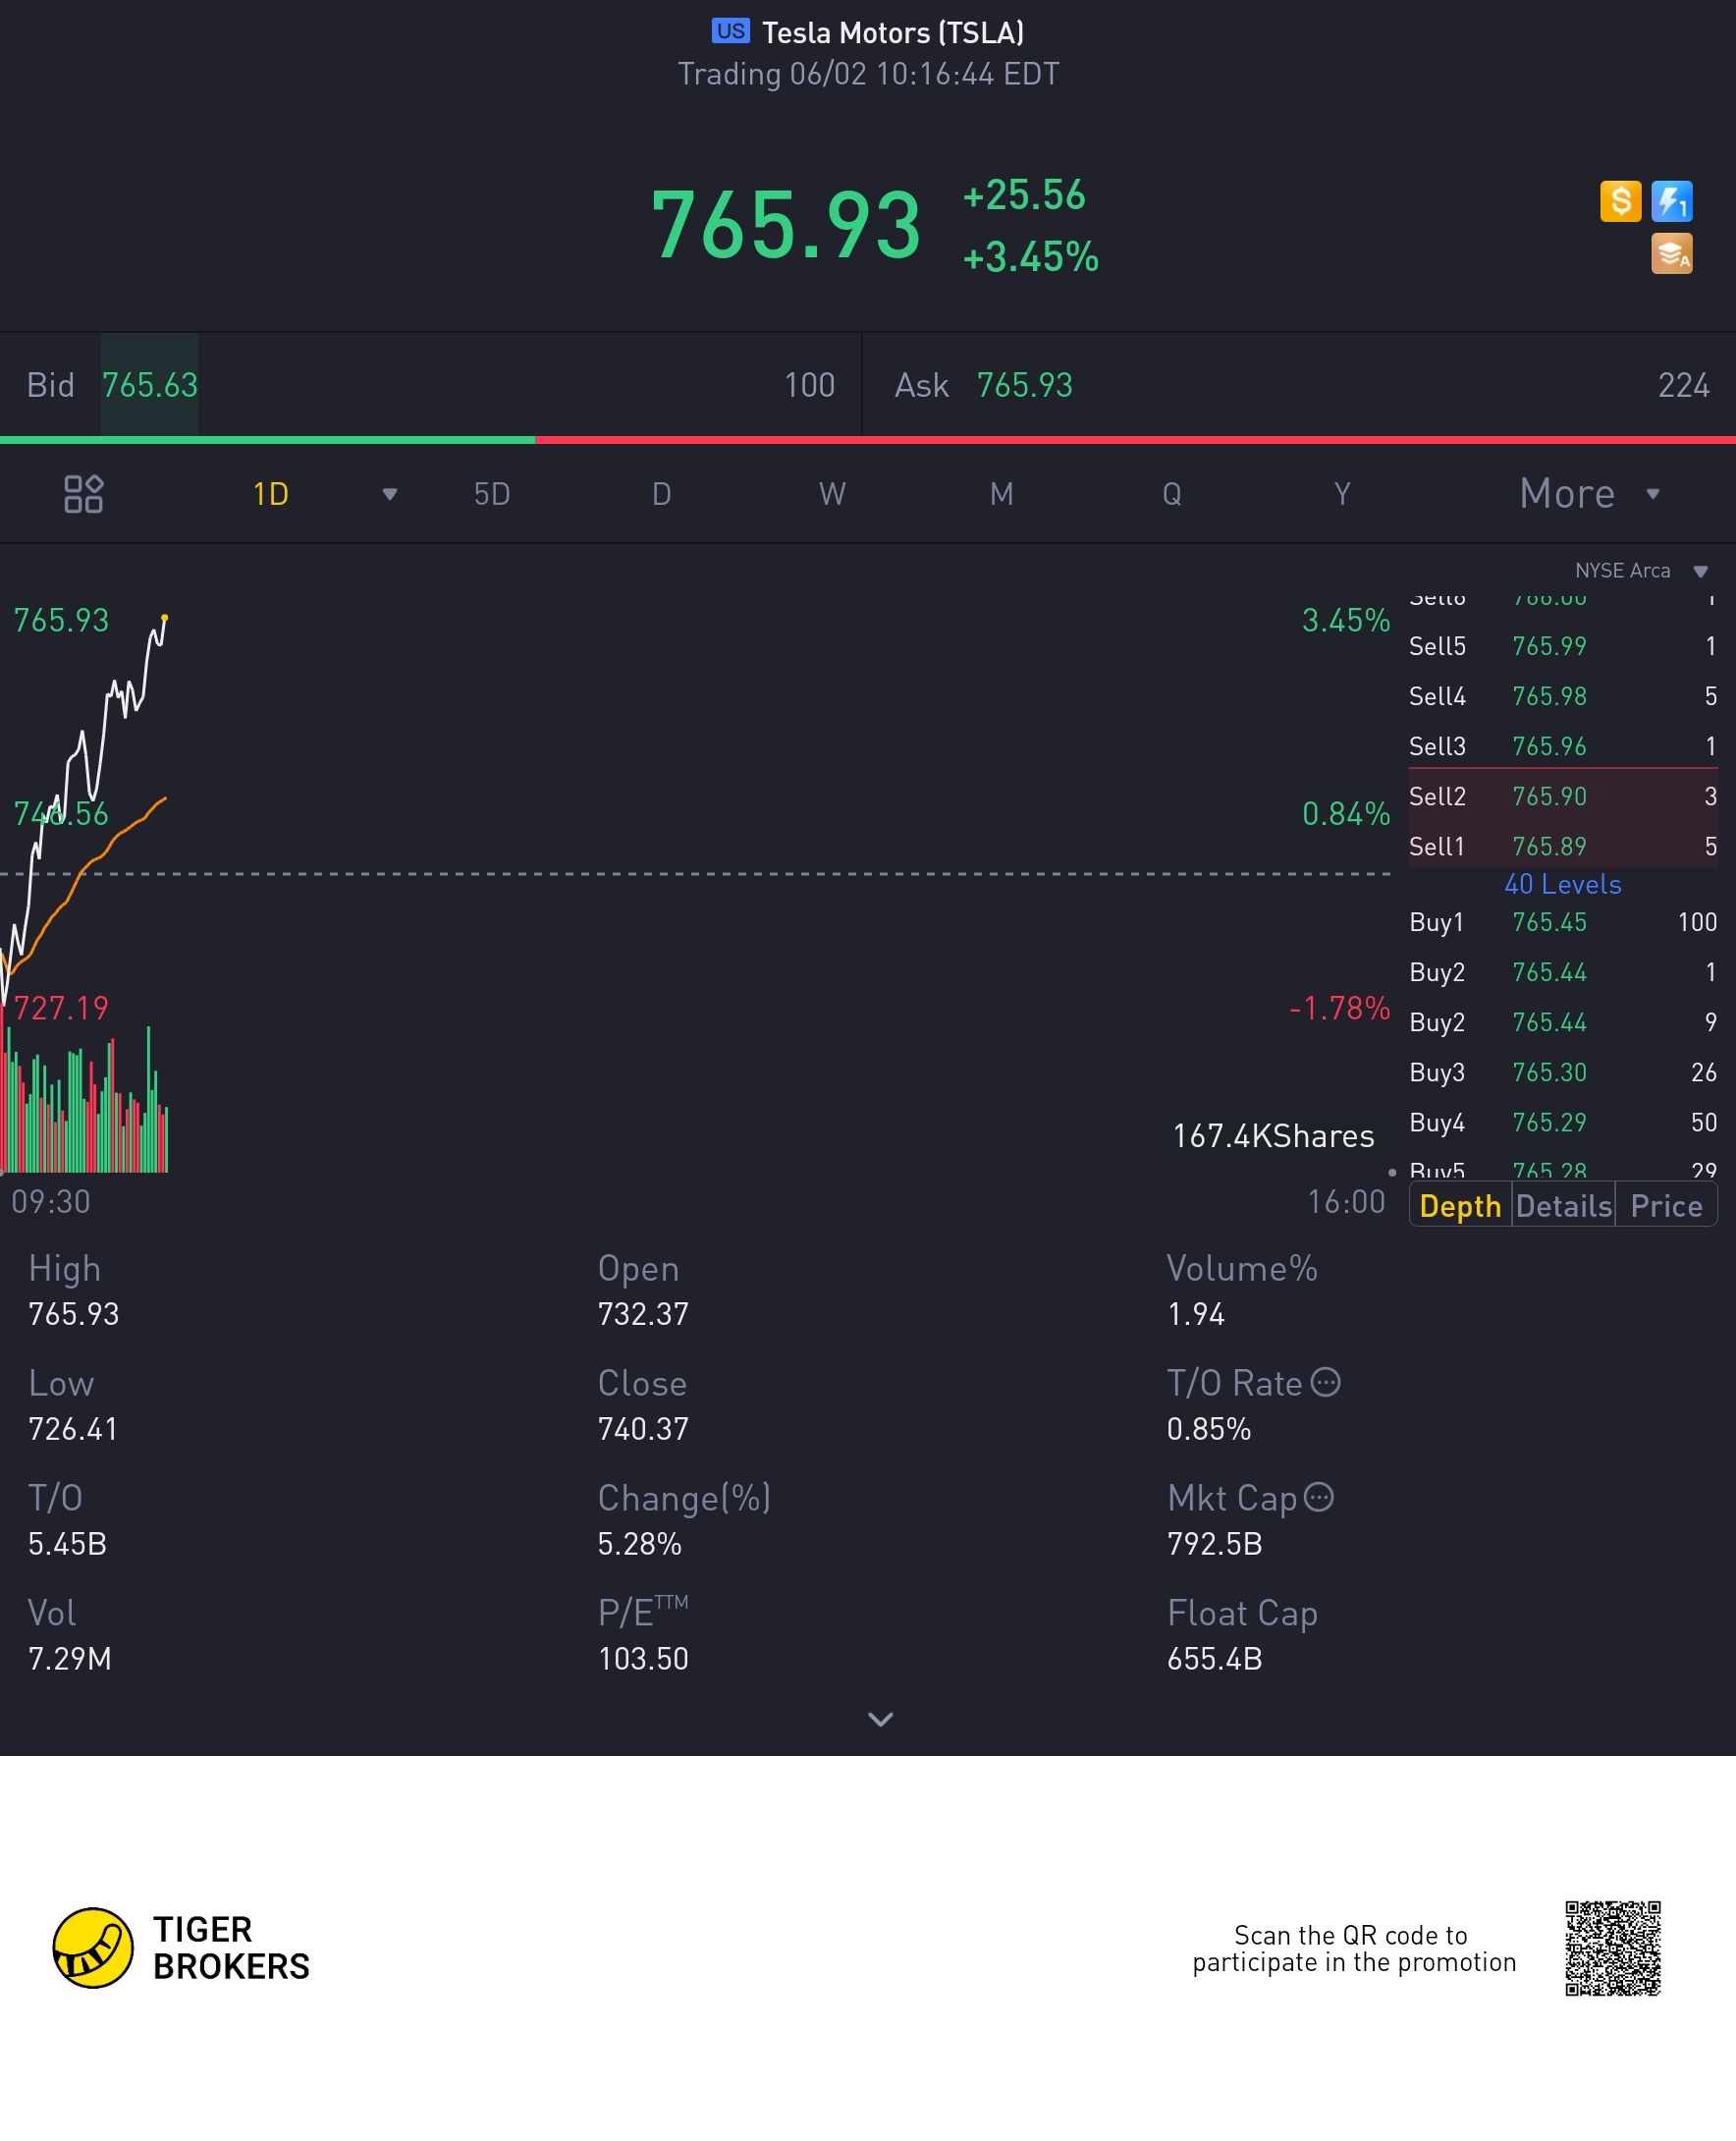
Task: Switch to the Y yearly chart tab
Action: (x=1342, y=494)
